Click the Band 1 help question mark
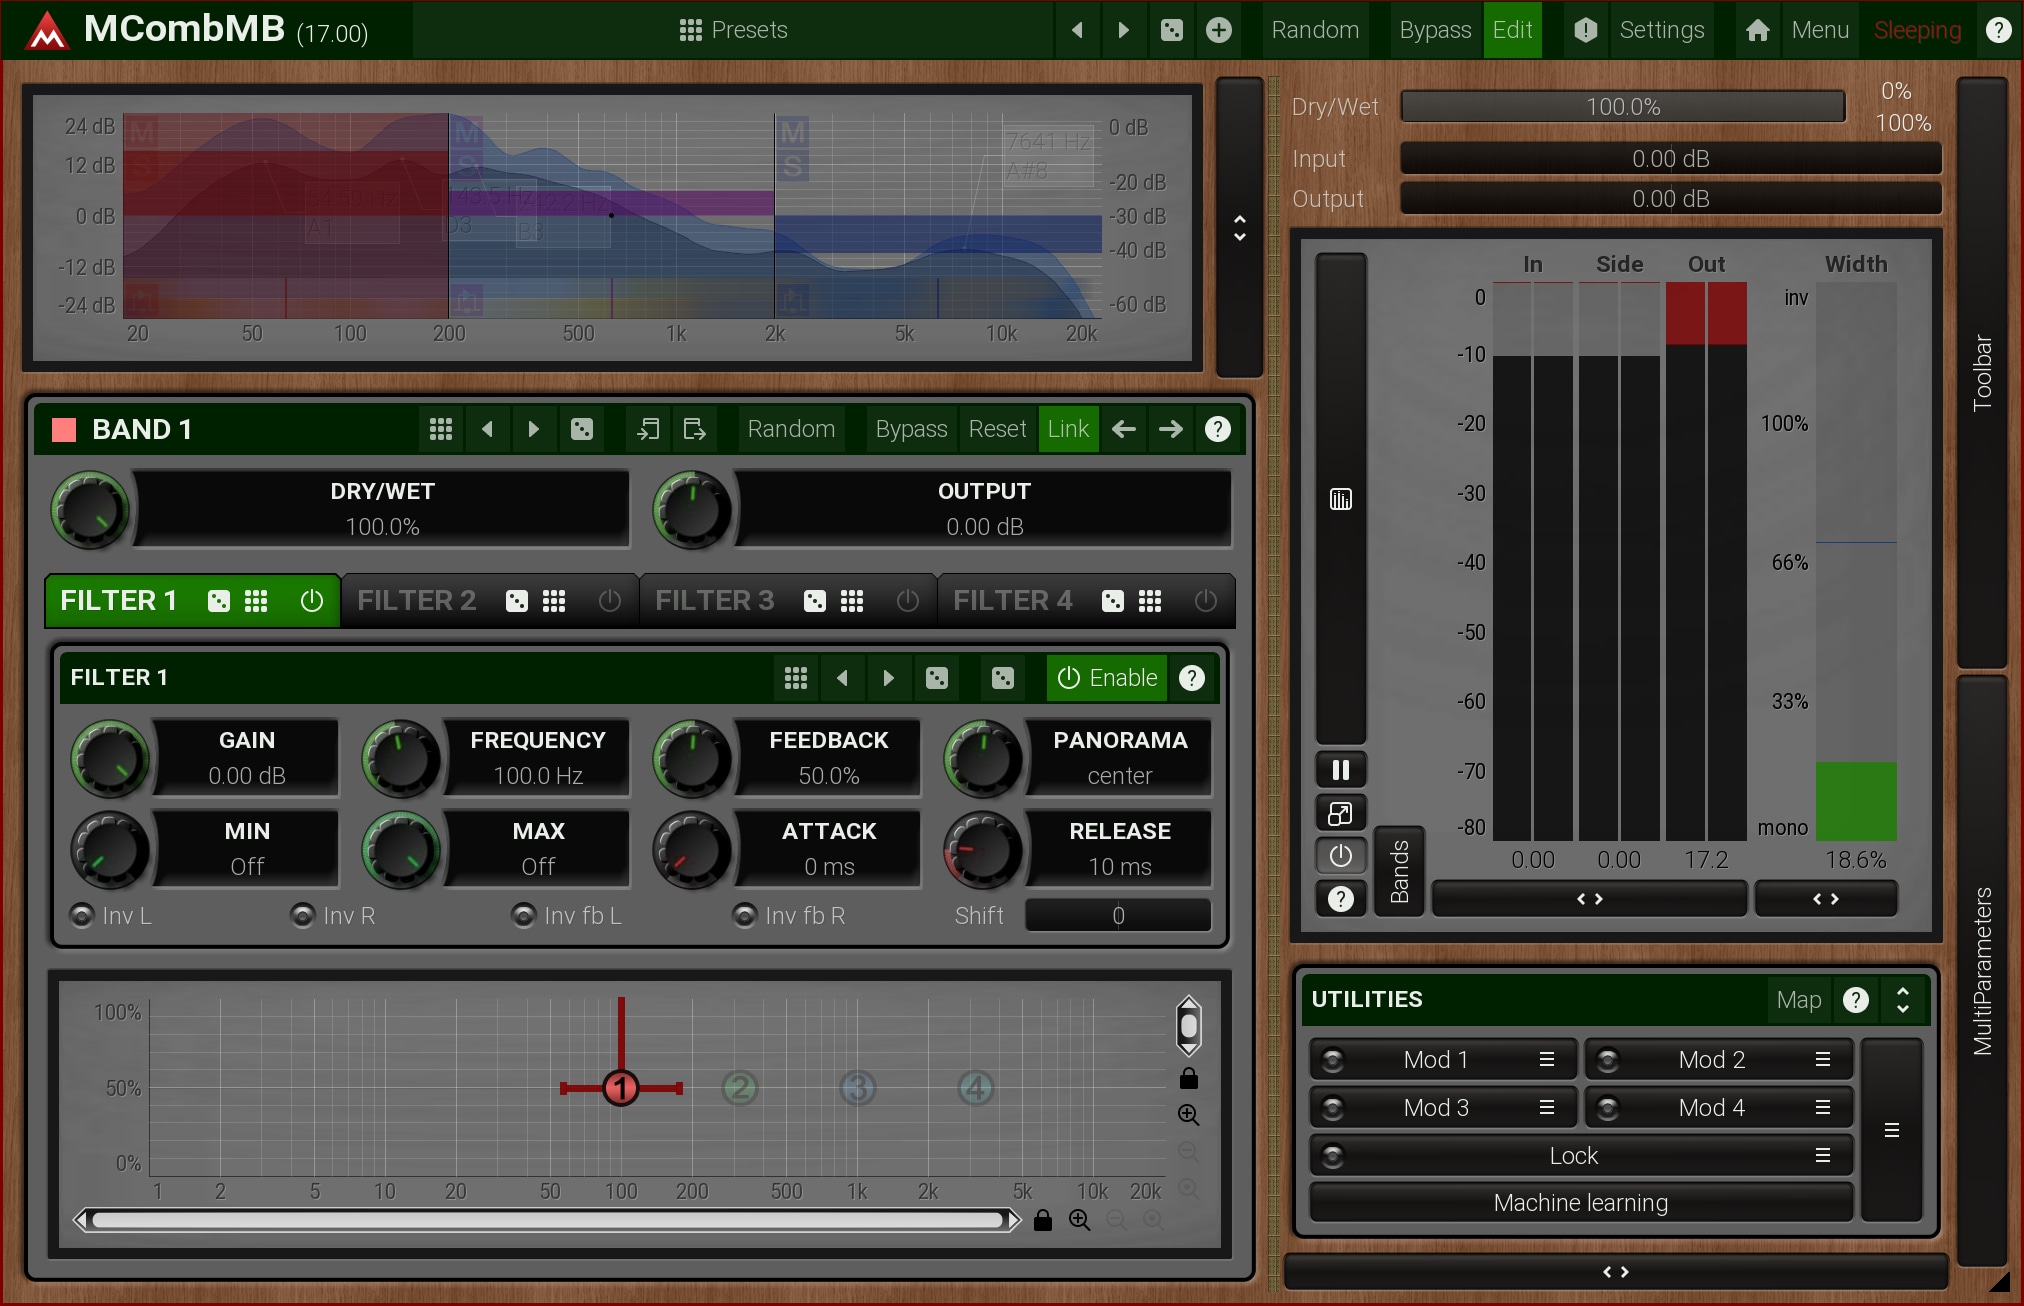This screenshot has width=2024, height=1306. click(x=1217, y=429)
